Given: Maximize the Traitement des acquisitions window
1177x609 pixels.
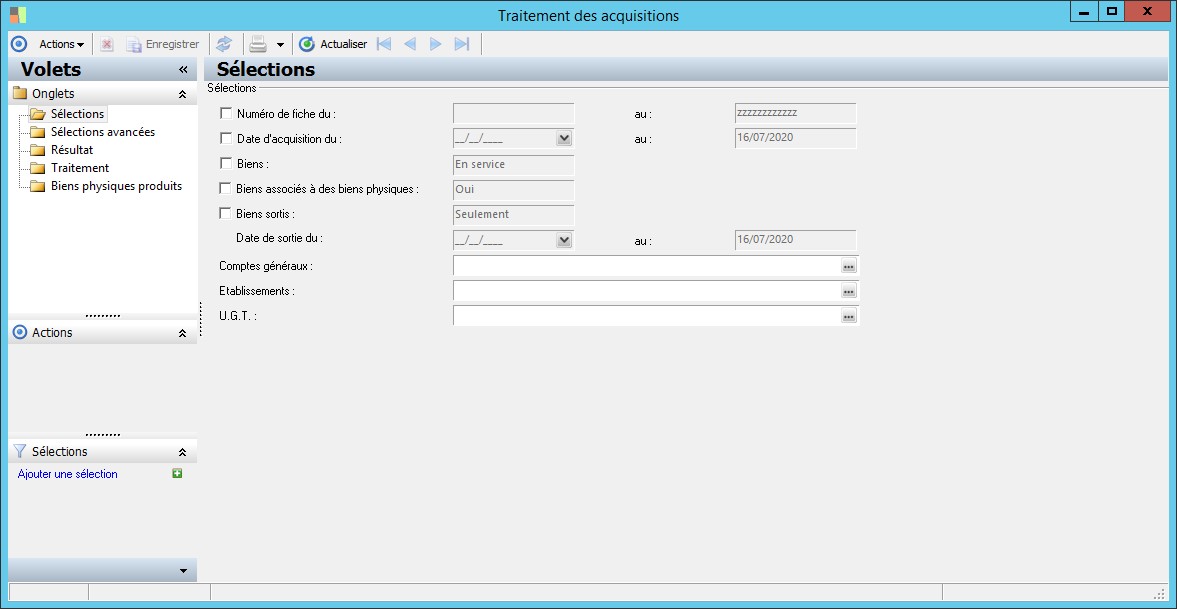Looking at the screenshot, I should click(x=1112, y=11).
